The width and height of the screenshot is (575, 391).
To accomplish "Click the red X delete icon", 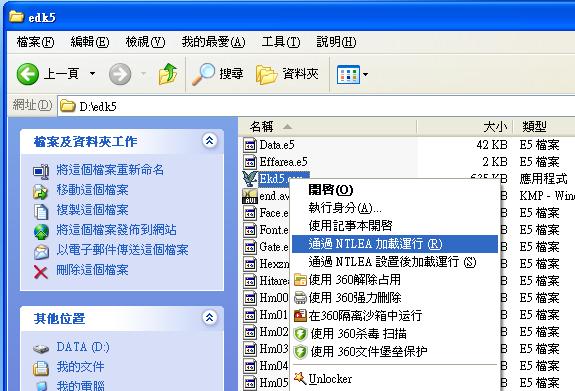I will [41, 272].
